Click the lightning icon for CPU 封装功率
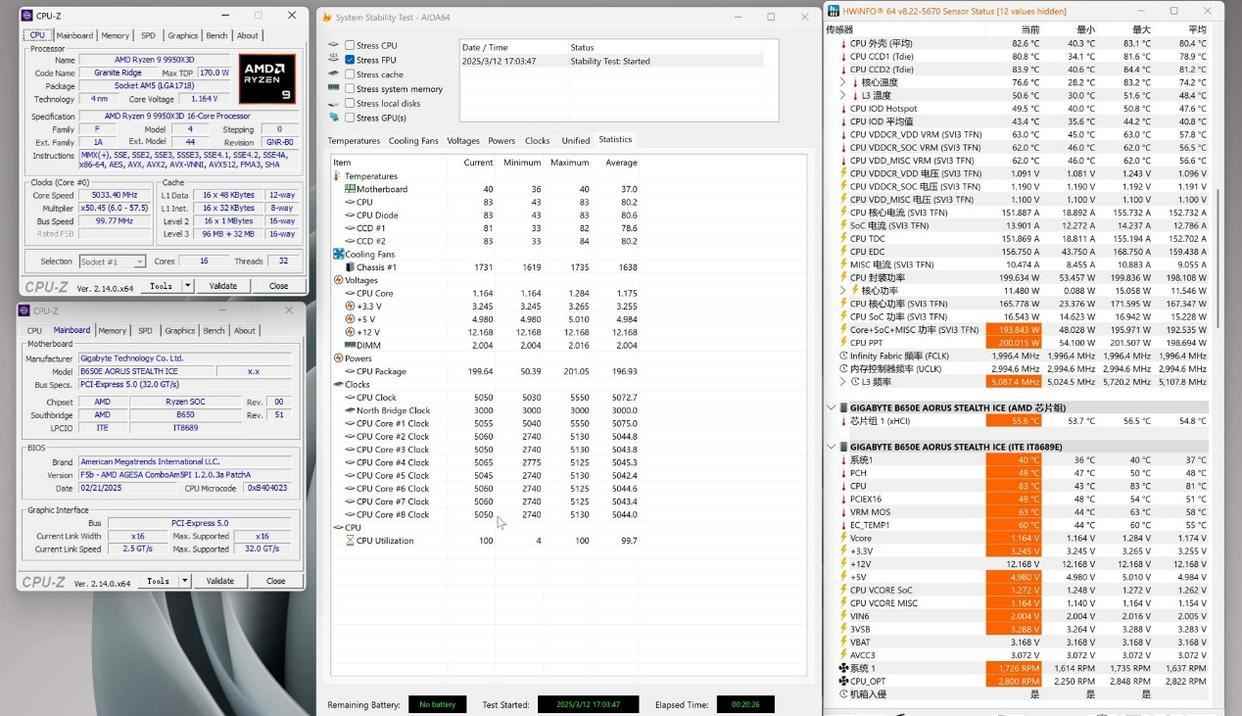1242x716 pixels. (x=844, y=277)
